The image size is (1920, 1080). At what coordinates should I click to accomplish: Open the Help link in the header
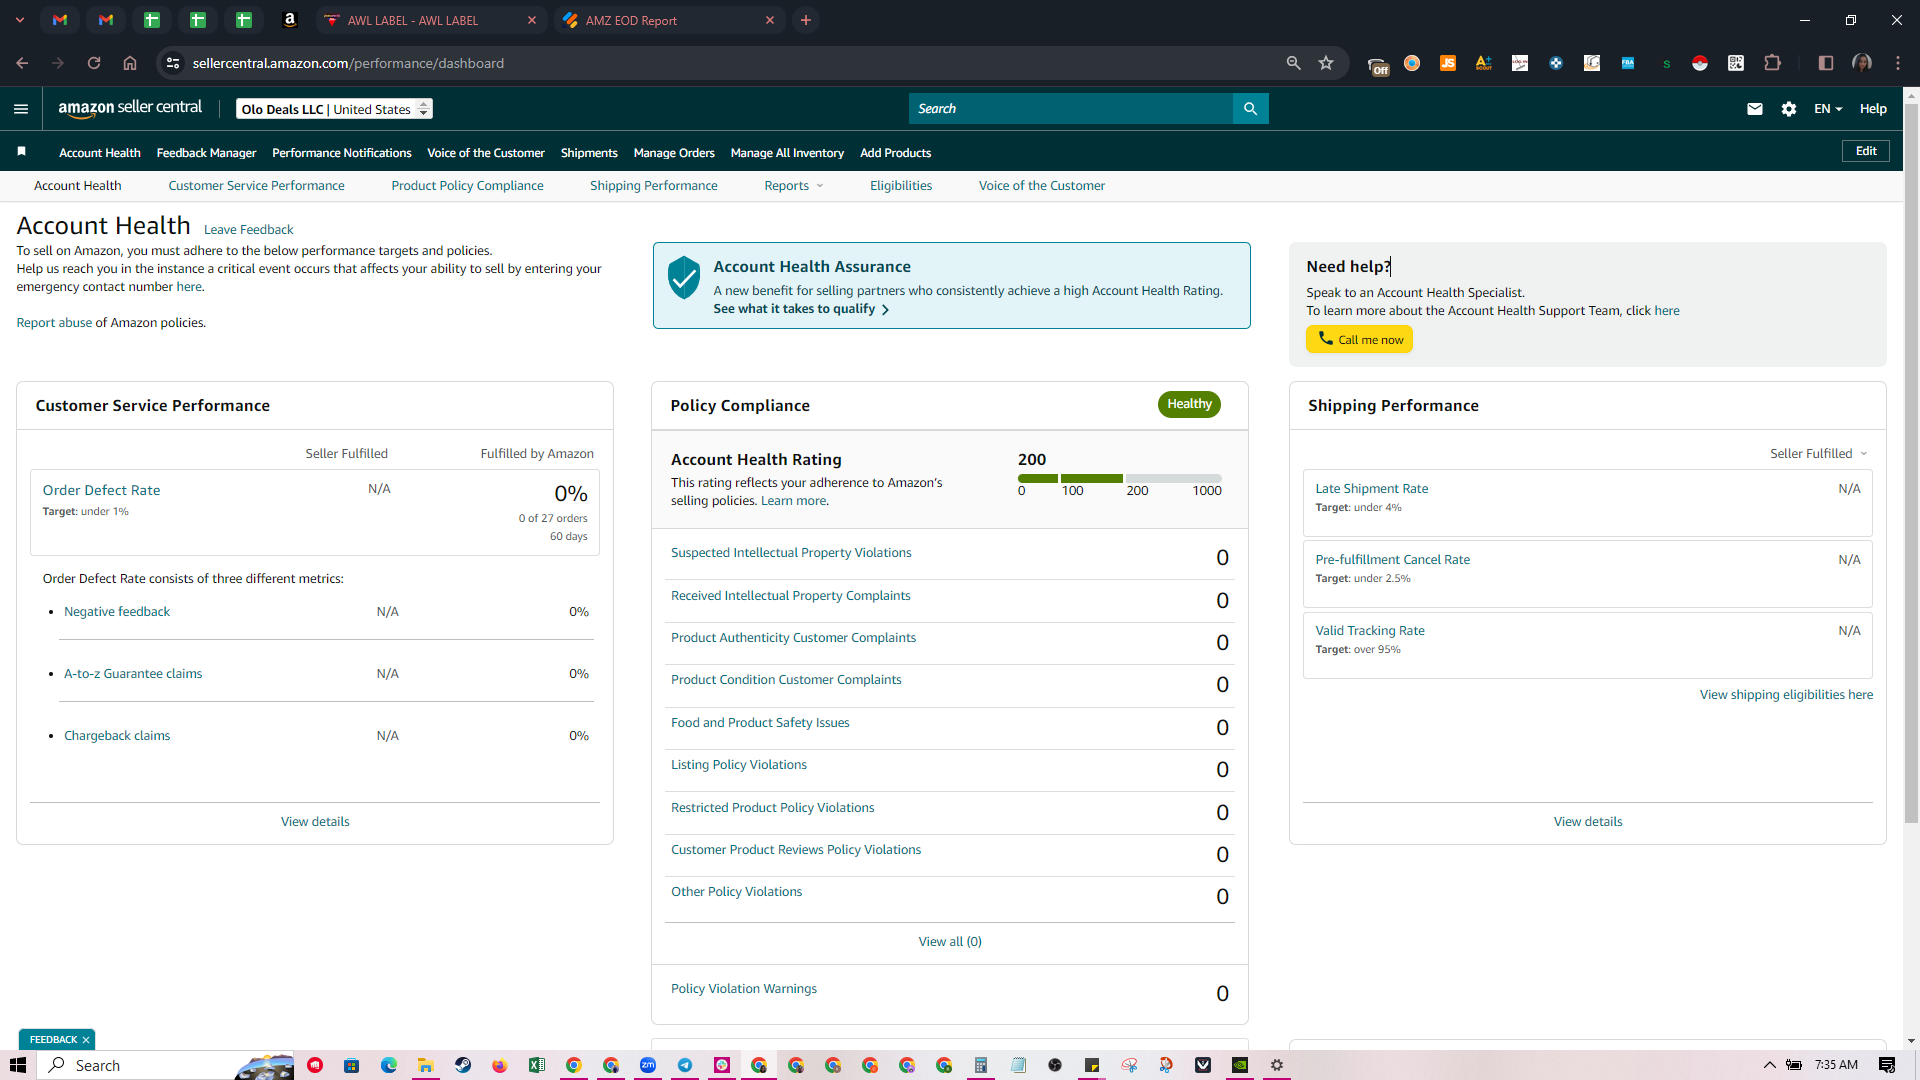pyautogui.click(x=1873, y=109)
